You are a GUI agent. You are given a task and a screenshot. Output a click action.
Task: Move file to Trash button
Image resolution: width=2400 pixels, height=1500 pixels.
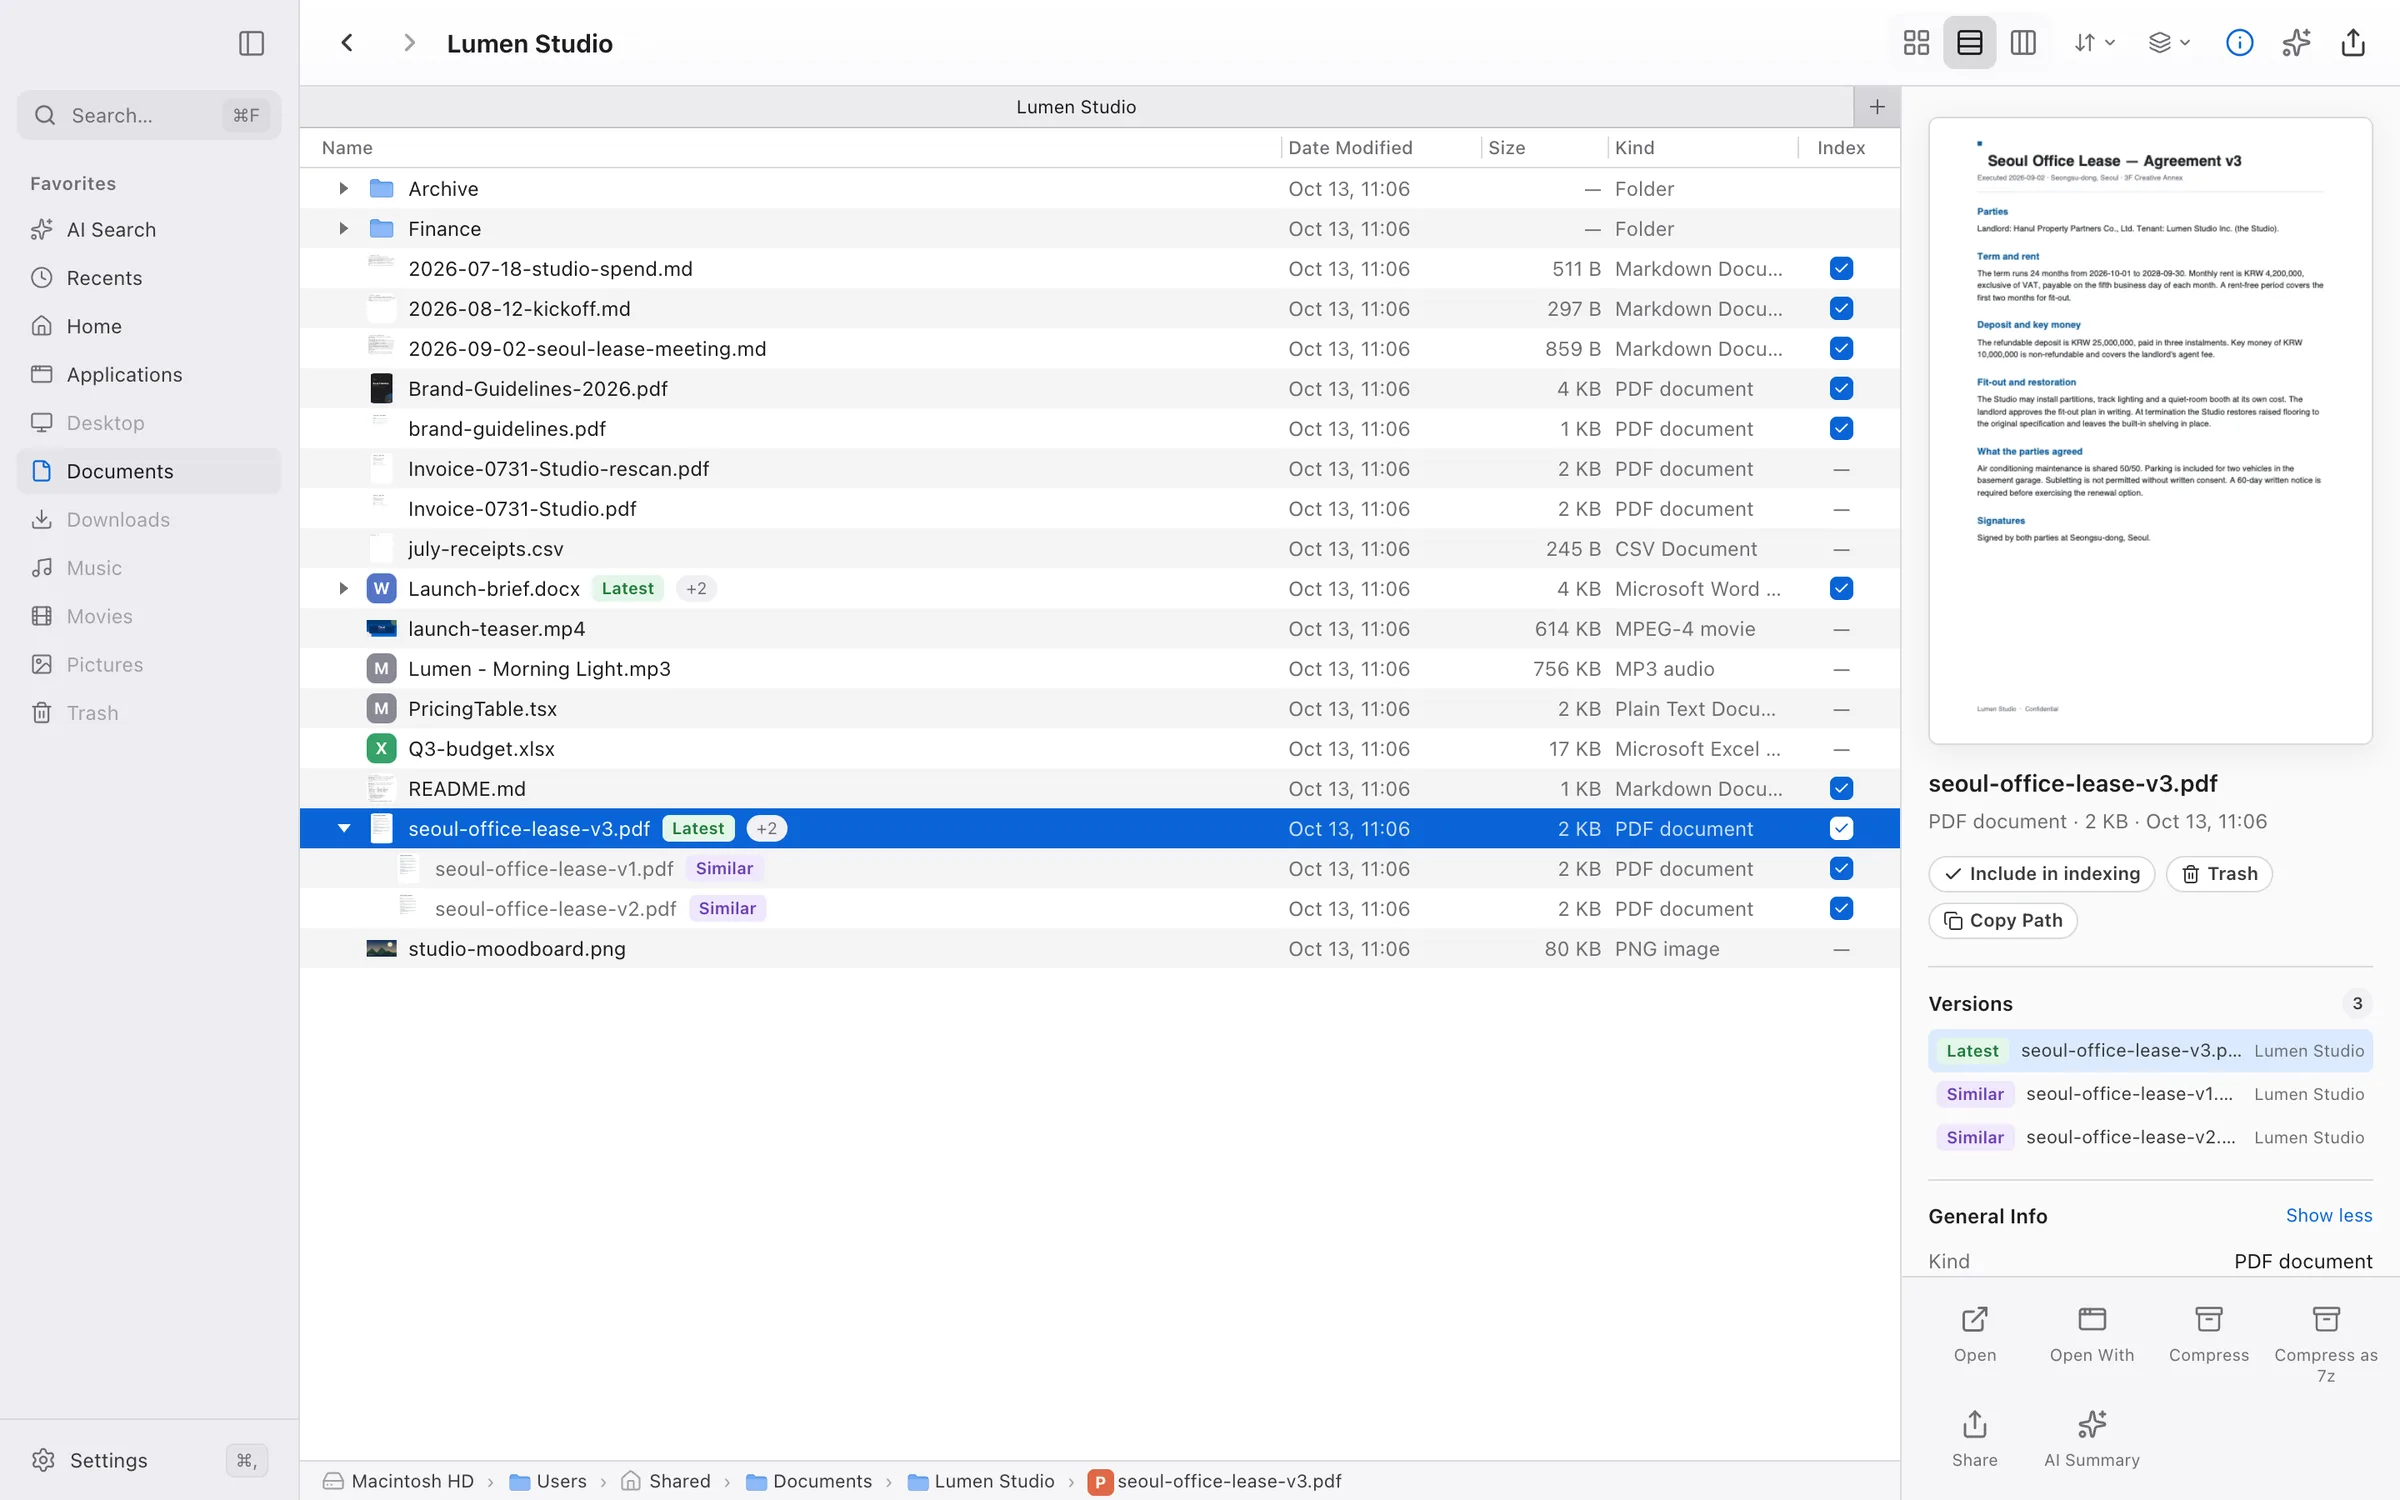(2219, 873)
